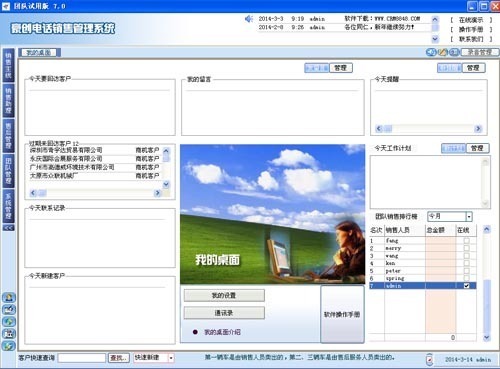This screenshot has height=369, width=500.
Task: Click the speaker icon beside the announcements
Action: point(249,19)
